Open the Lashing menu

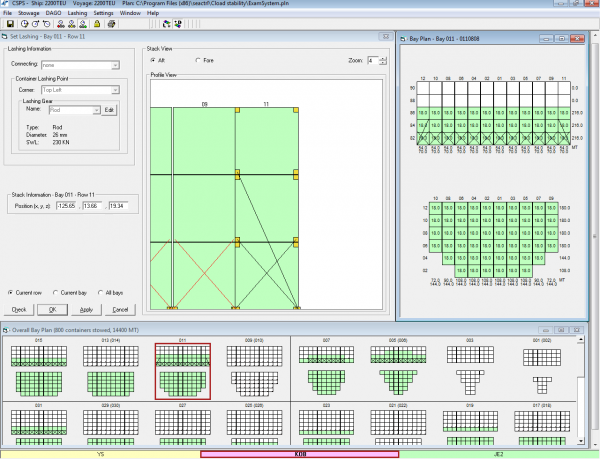pos(77,12)
